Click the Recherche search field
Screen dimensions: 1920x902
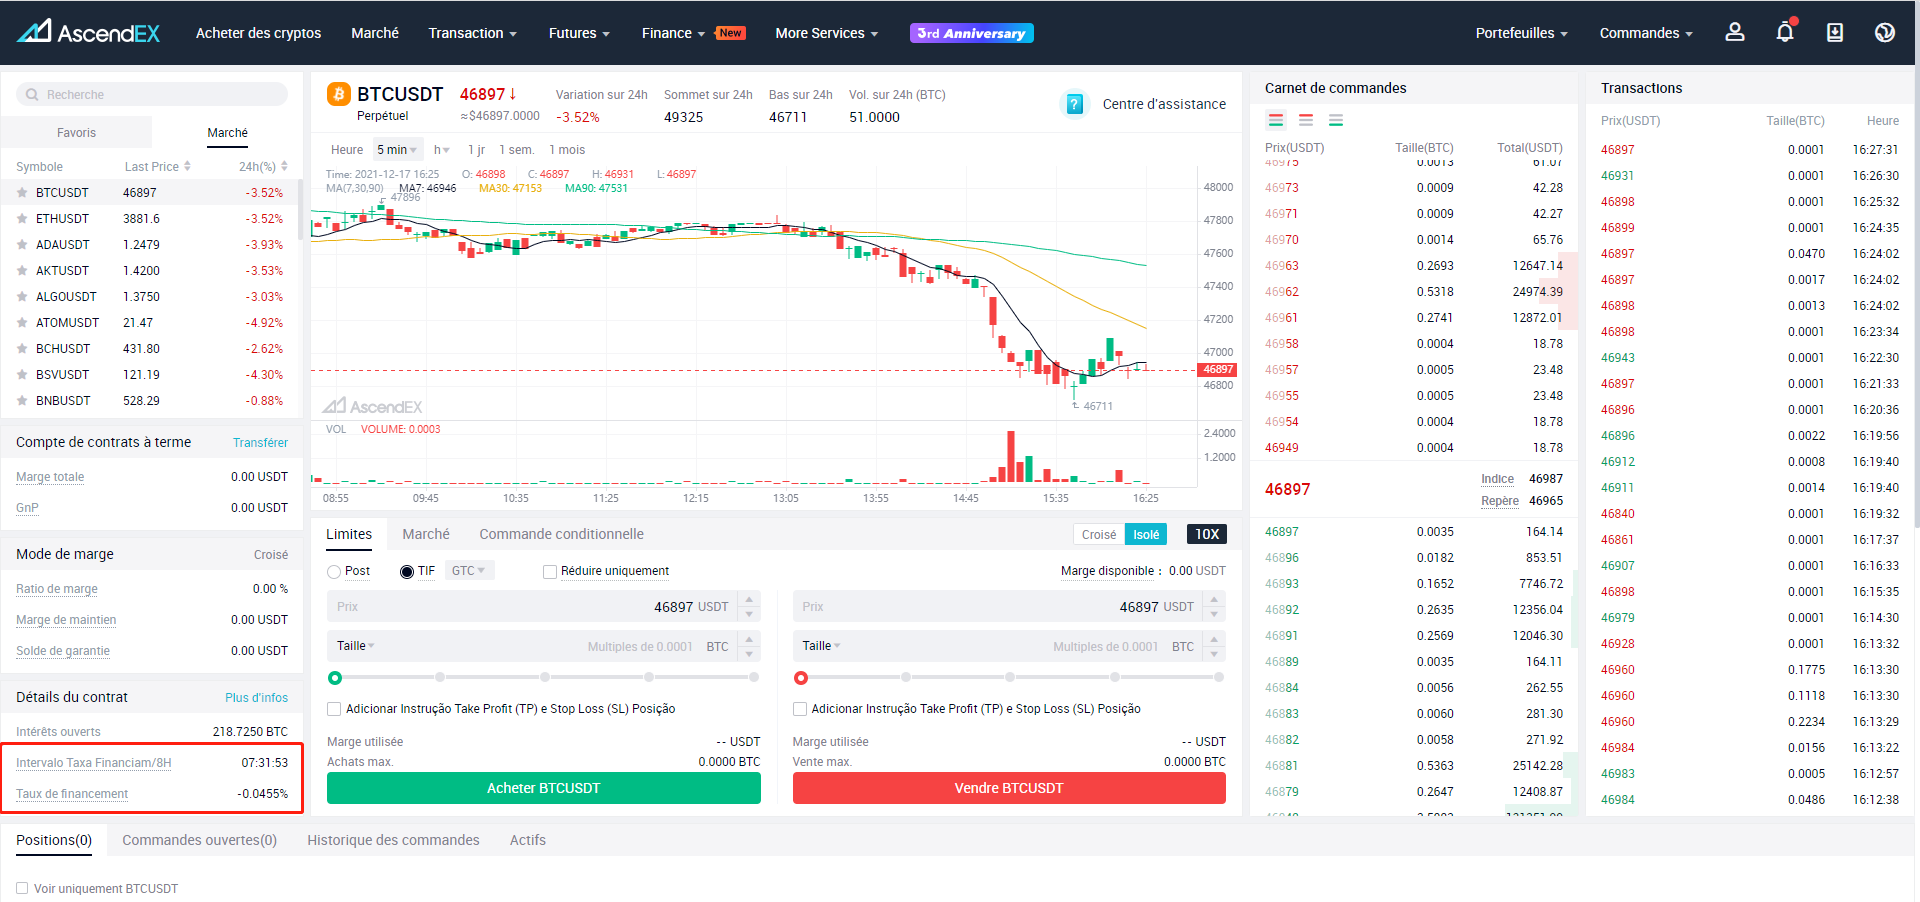[x=152, y=95]
